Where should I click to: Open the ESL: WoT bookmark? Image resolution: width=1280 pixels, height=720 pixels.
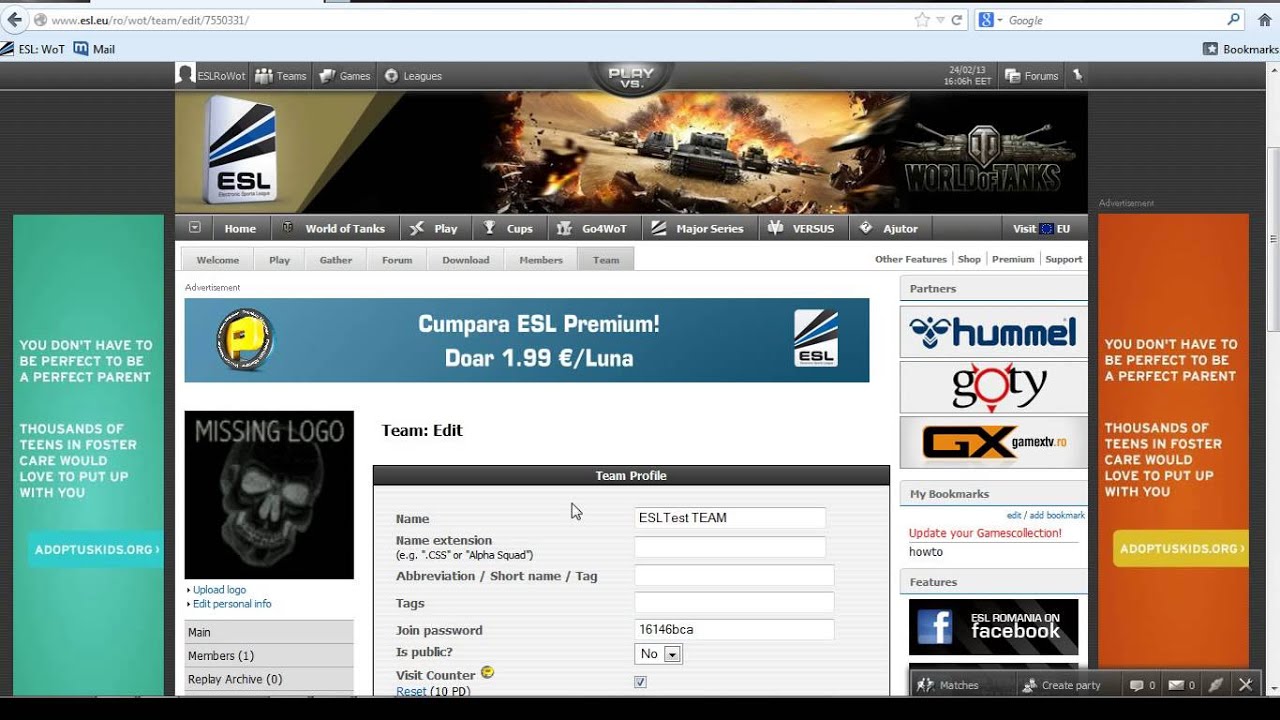(34, 48)
